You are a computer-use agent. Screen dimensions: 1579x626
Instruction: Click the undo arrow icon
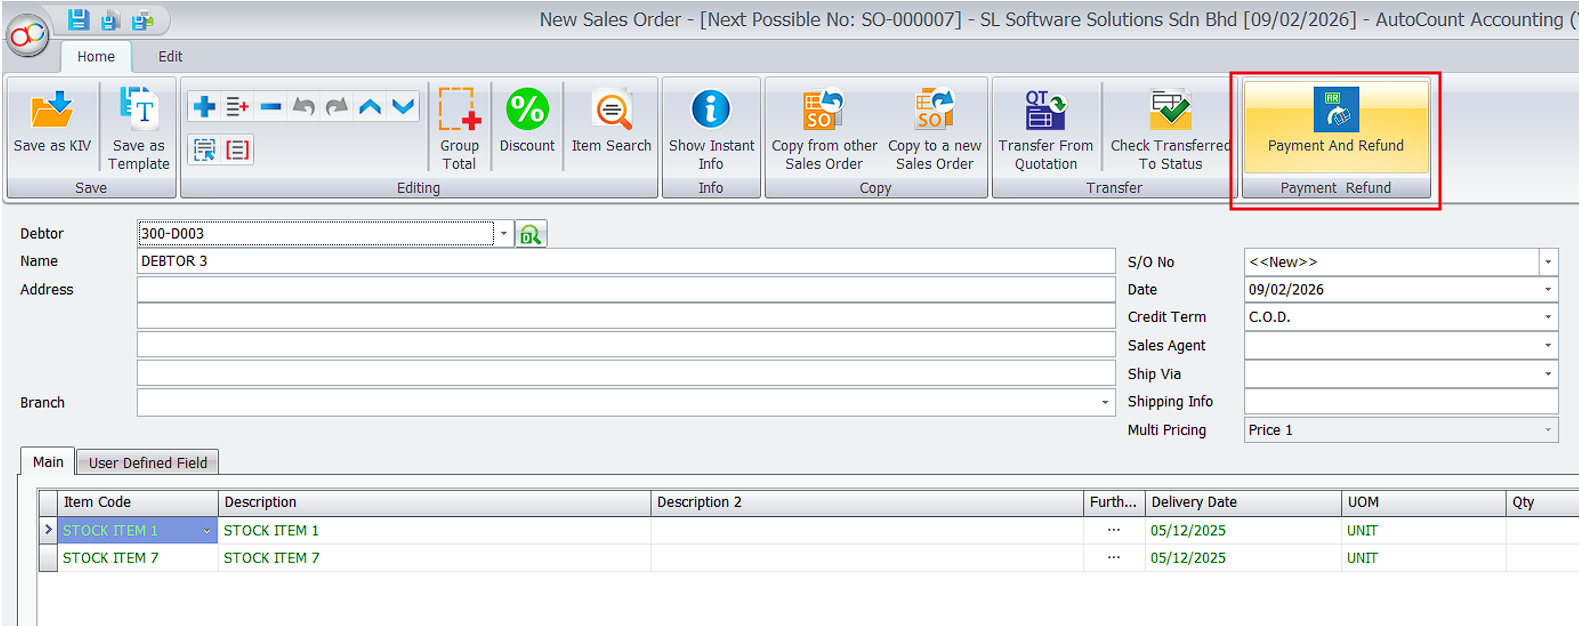(304, 106)
